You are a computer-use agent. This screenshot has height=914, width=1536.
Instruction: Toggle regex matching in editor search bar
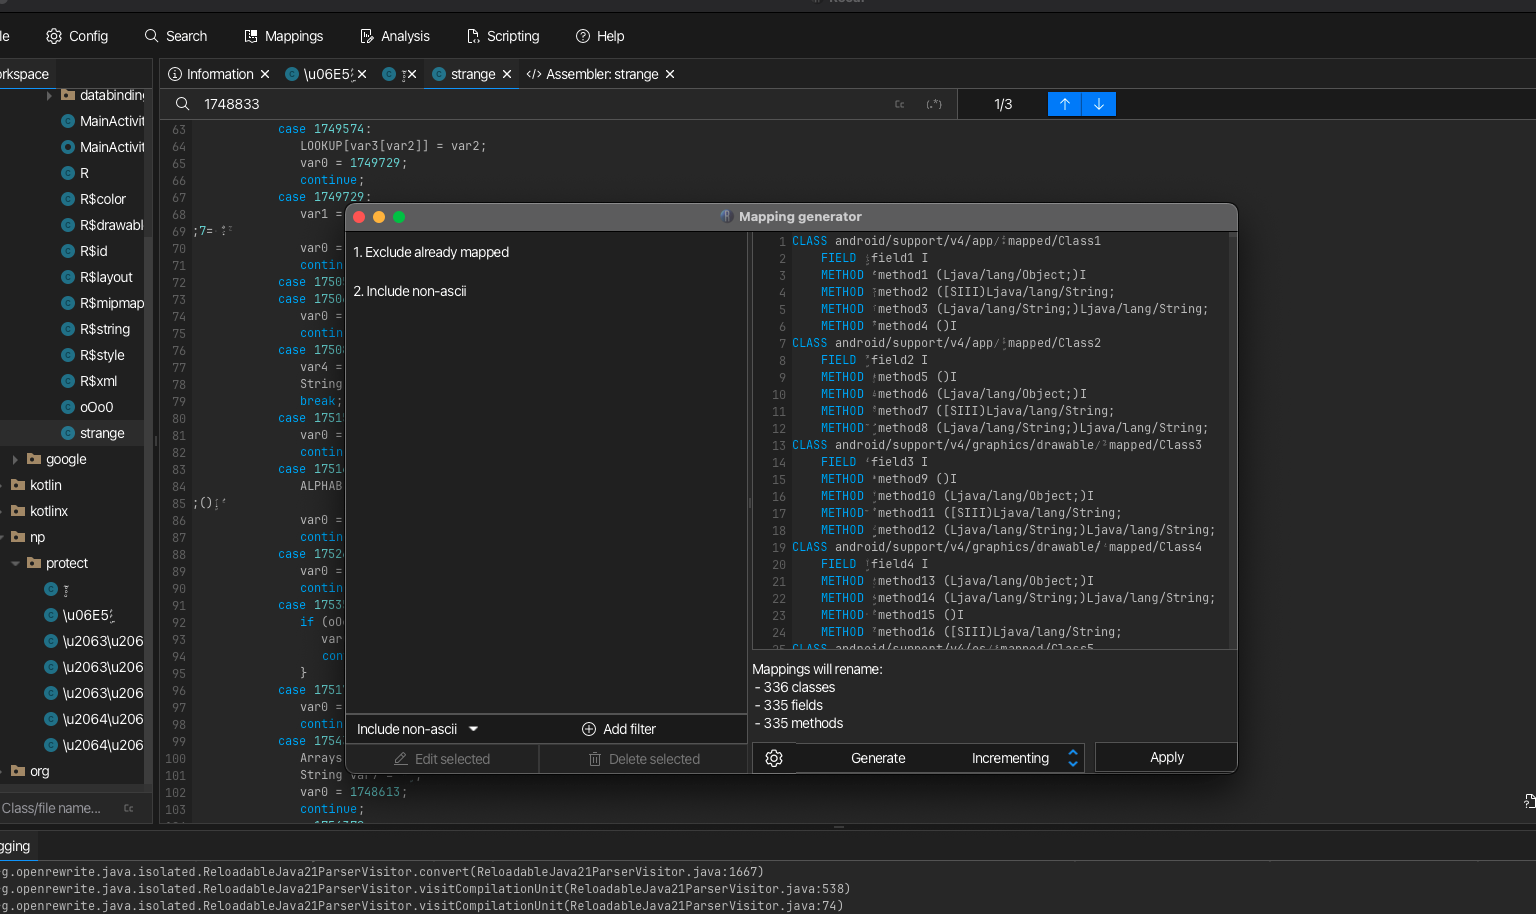[934, 104]
